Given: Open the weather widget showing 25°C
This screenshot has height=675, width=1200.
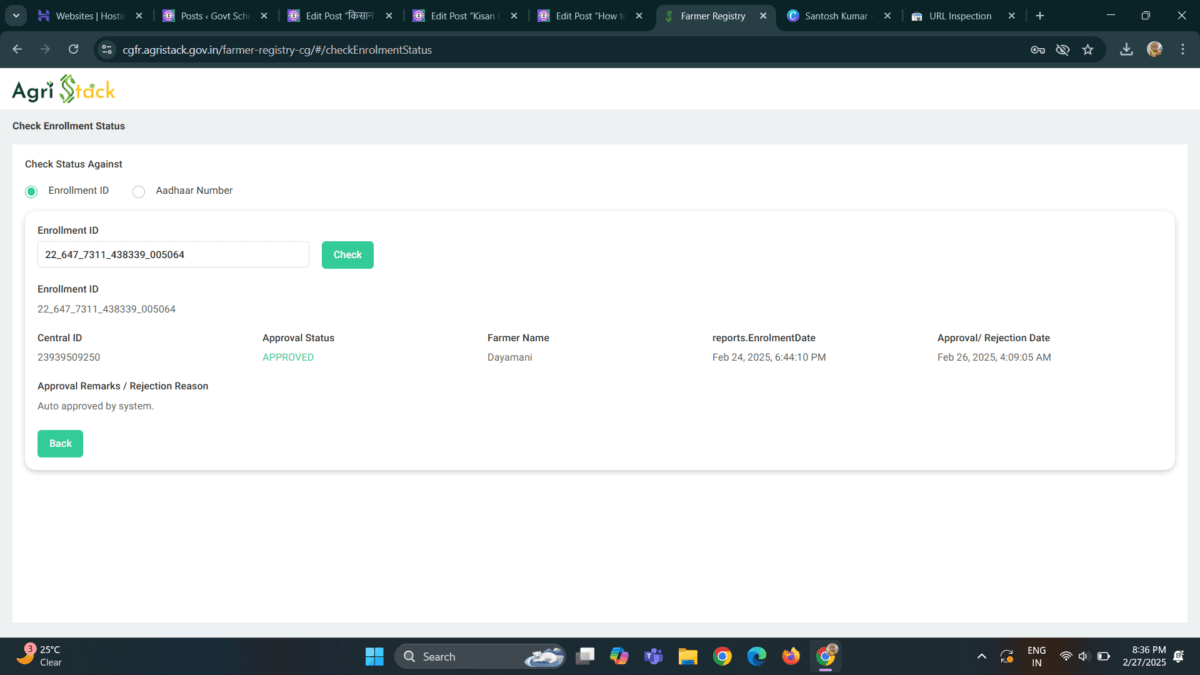Looking at the screenshot, I should click(40, 655).
